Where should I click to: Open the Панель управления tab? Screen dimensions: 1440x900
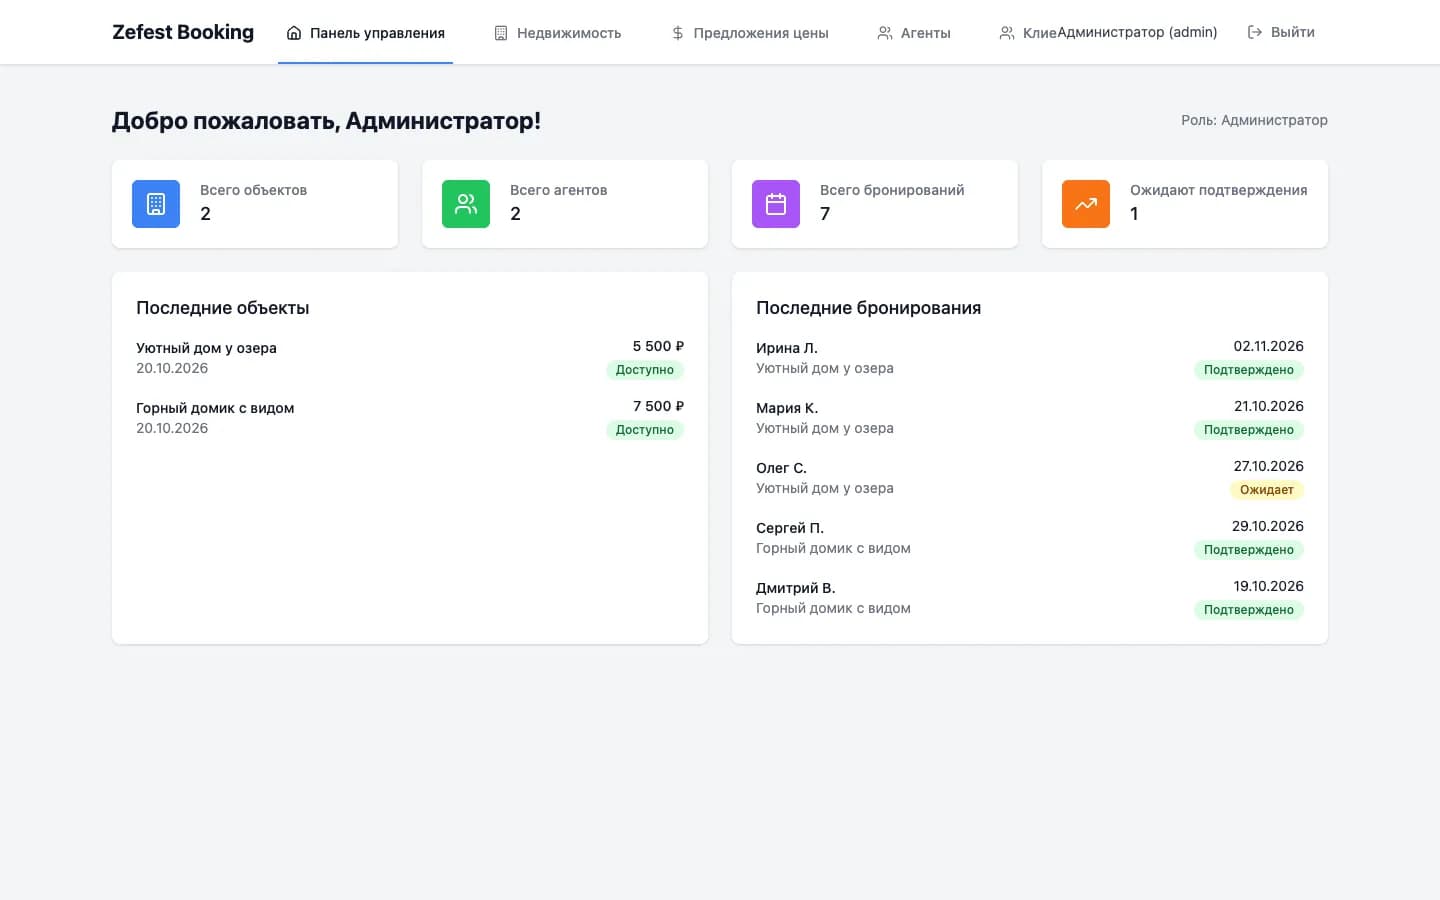tap(365, 33)
